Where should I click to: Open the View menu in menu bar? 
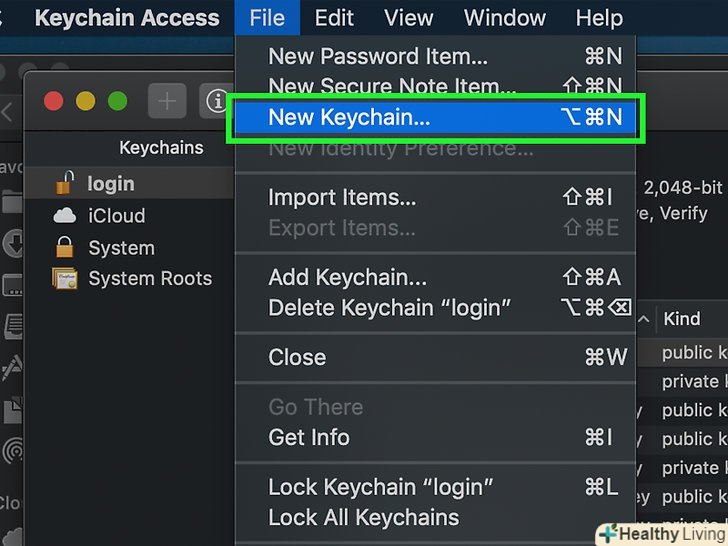(408, 18)
